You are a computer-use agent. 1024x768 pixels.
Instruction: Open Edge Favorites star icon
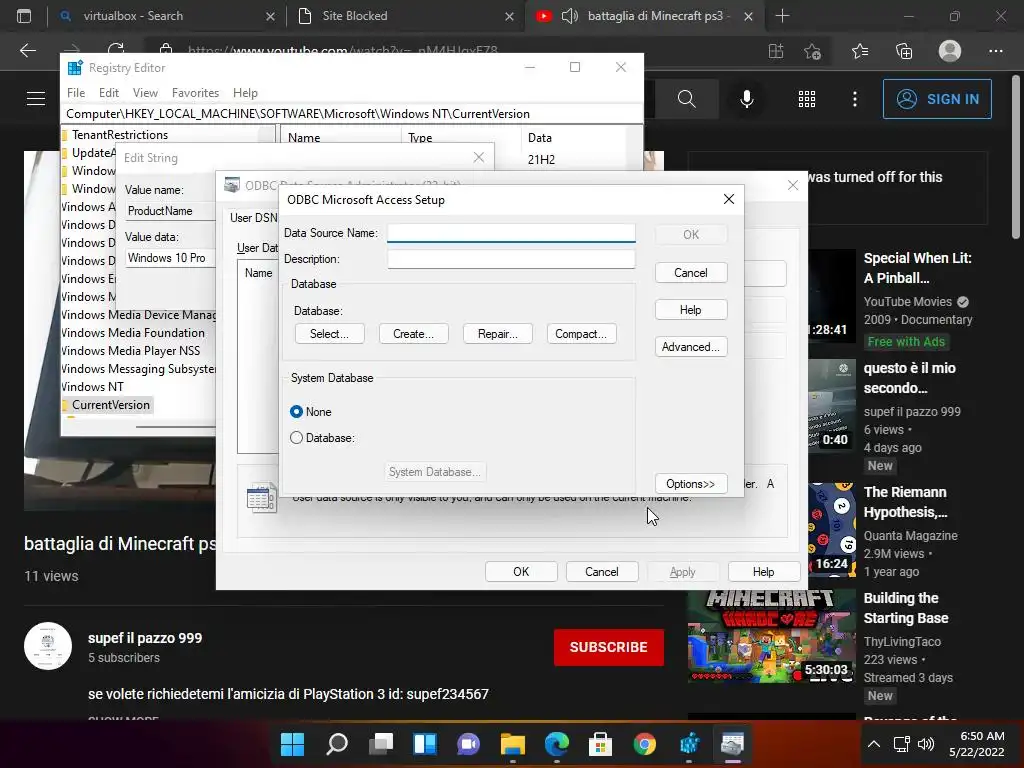pos(859,50)
